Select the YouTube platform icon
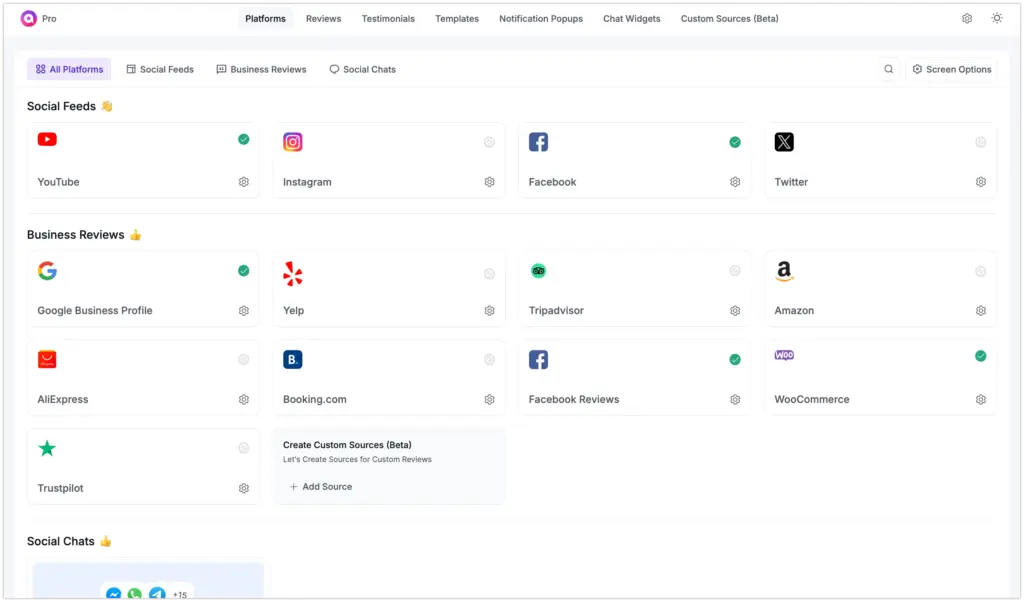This screenshot has width=1024, height=602. click(47, 141)
